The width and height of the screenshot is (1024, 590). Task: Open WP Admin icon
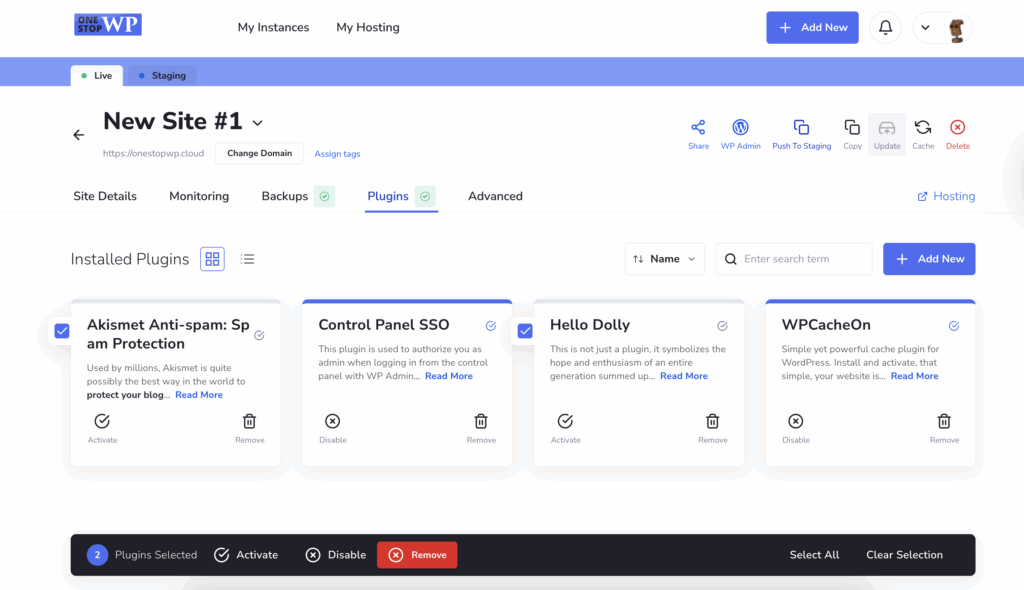point(740,134)
